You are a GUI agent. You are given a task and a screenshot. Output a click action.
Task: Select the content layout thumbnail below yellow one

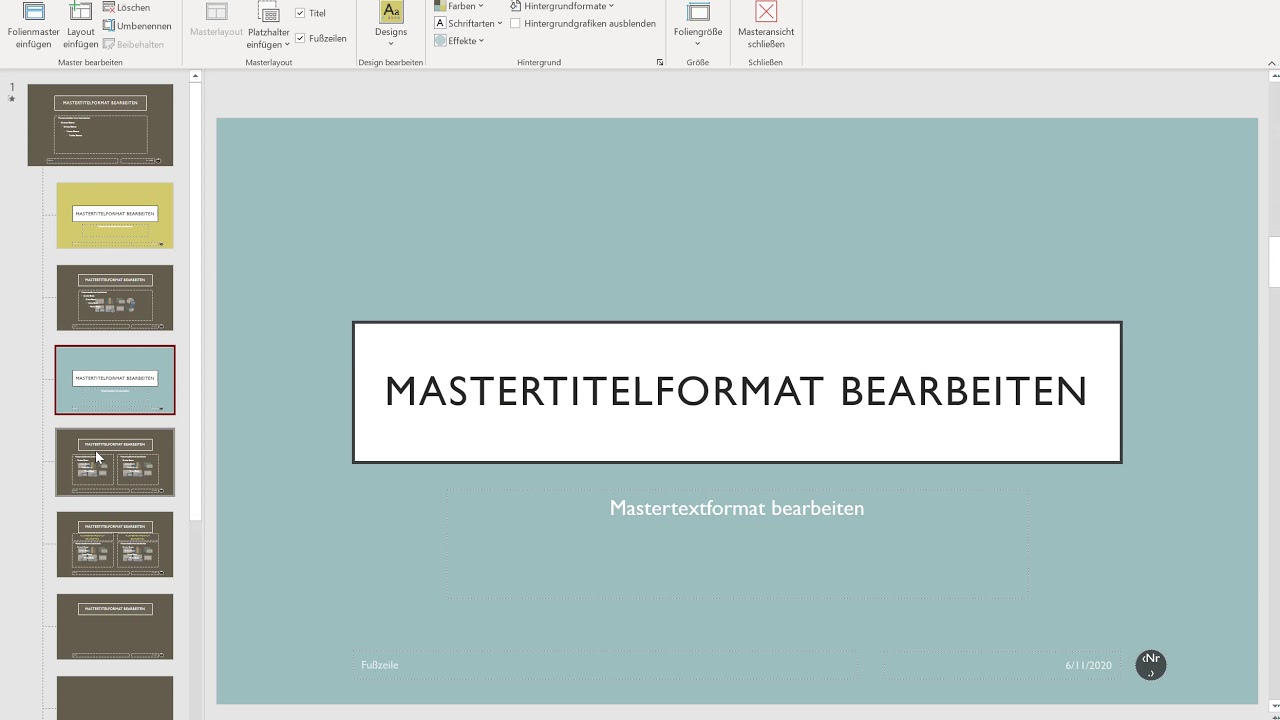pos(115,297)
